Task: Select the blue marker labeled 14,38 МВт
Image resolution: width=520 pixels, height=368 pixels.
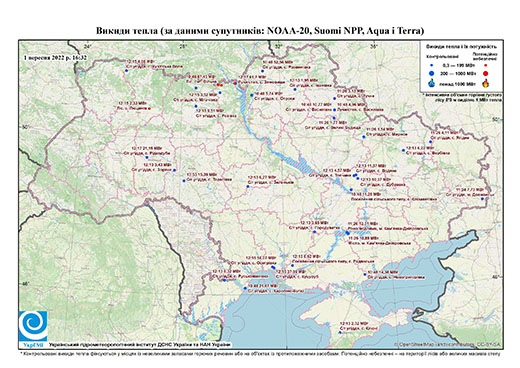Action: tap(365, 274)
